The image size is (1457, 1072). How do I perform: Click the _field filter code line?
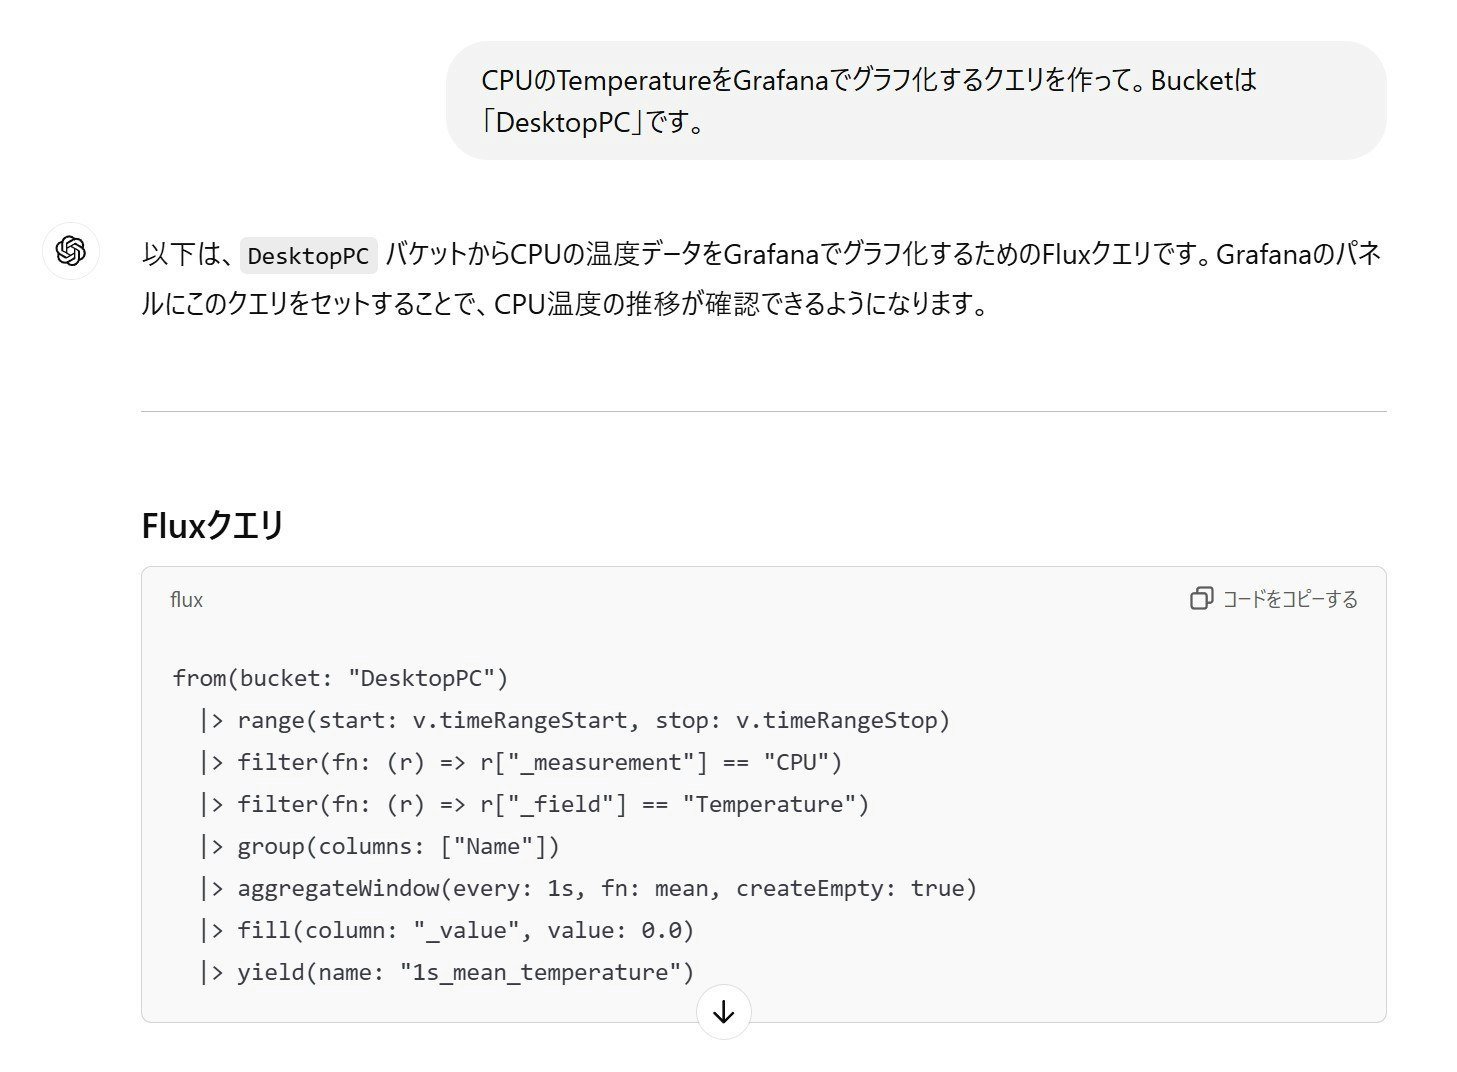pyautogui.click(x=534, y=804)
